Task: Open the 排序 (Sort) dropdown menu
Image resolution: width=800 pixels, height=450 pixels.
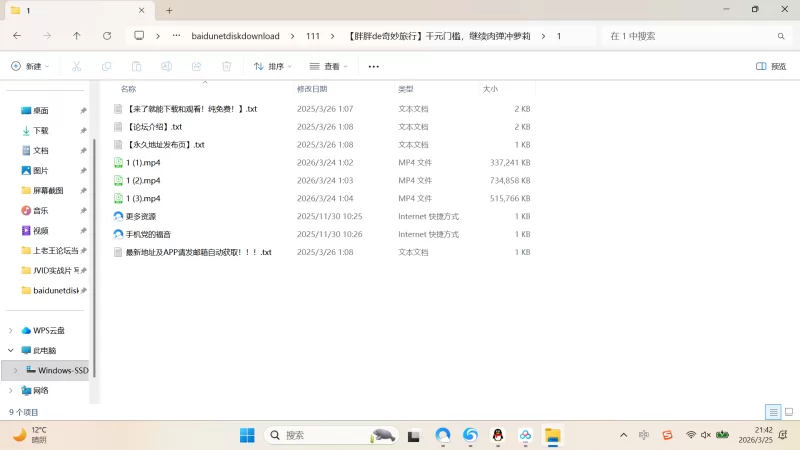Action: click(272, 66)
